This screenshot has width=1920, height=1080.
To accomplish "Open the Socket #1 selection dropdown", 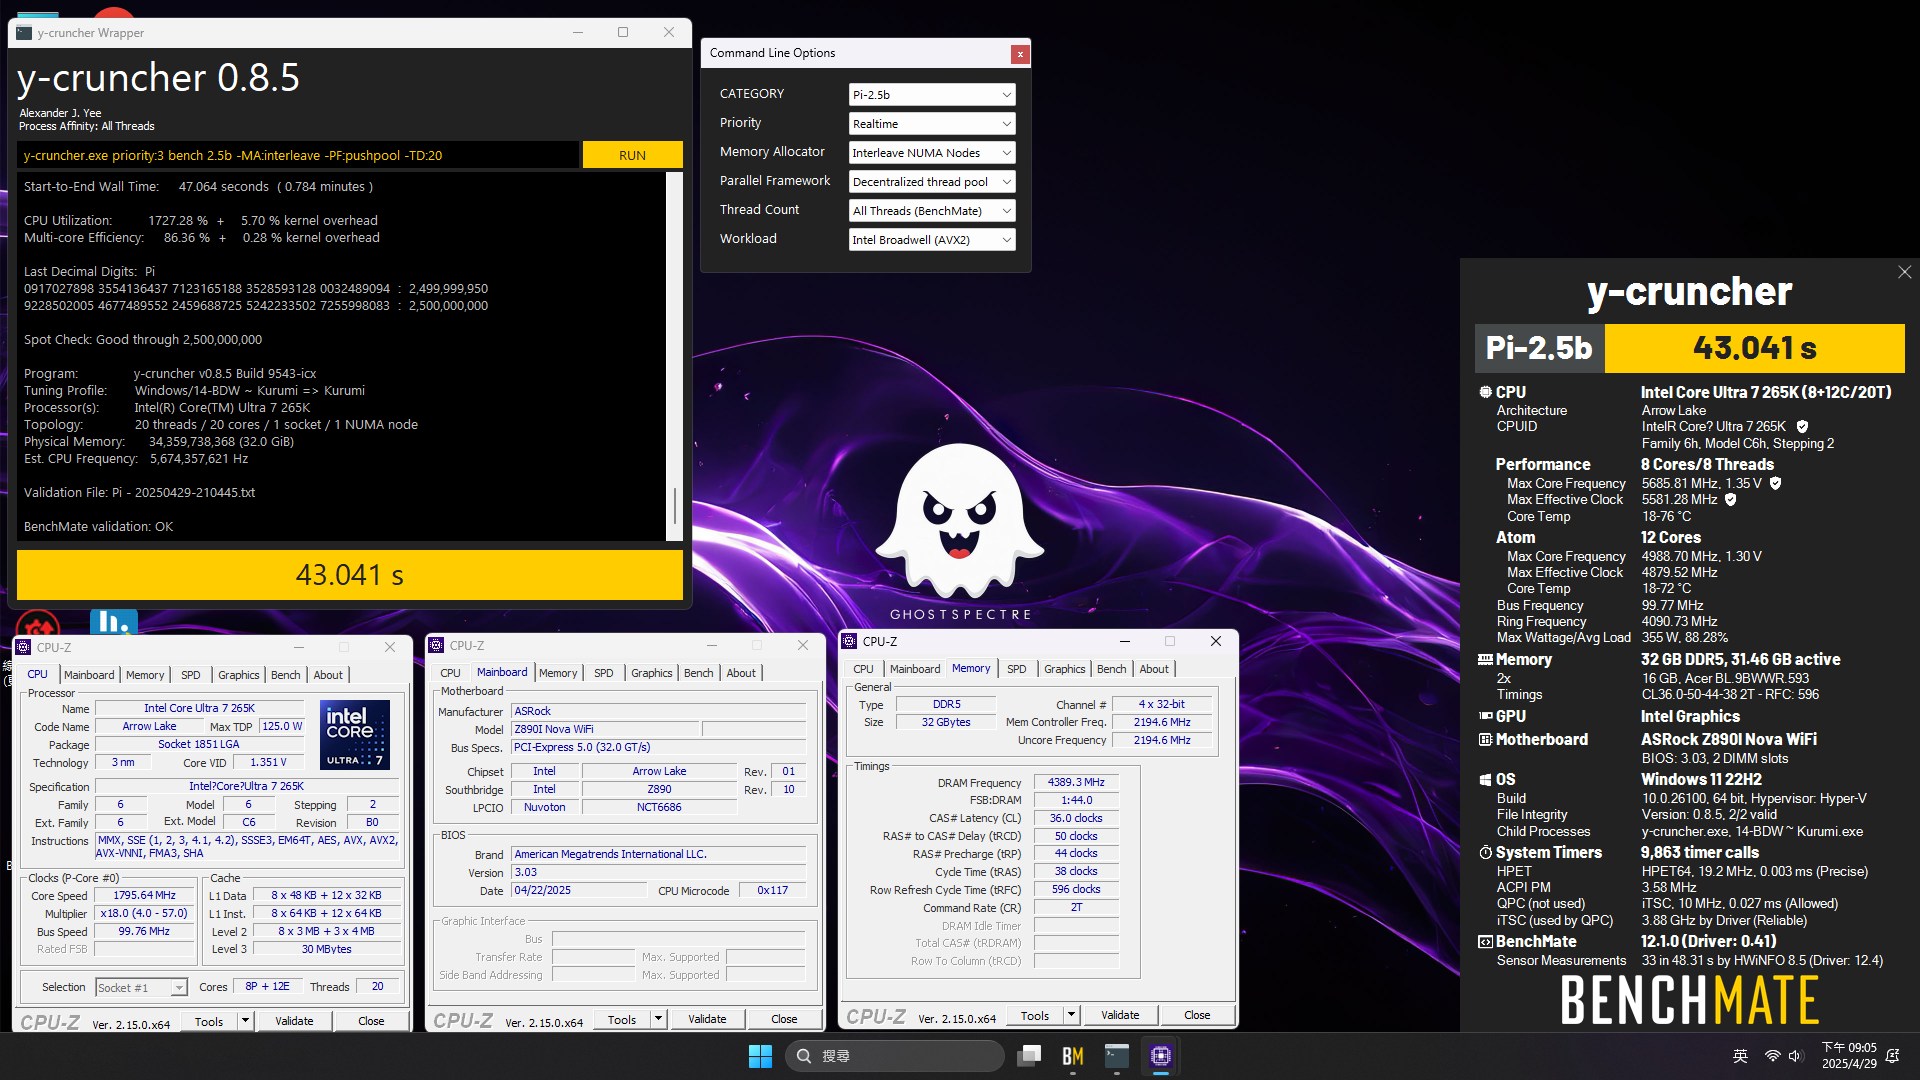I will point(141,987).
